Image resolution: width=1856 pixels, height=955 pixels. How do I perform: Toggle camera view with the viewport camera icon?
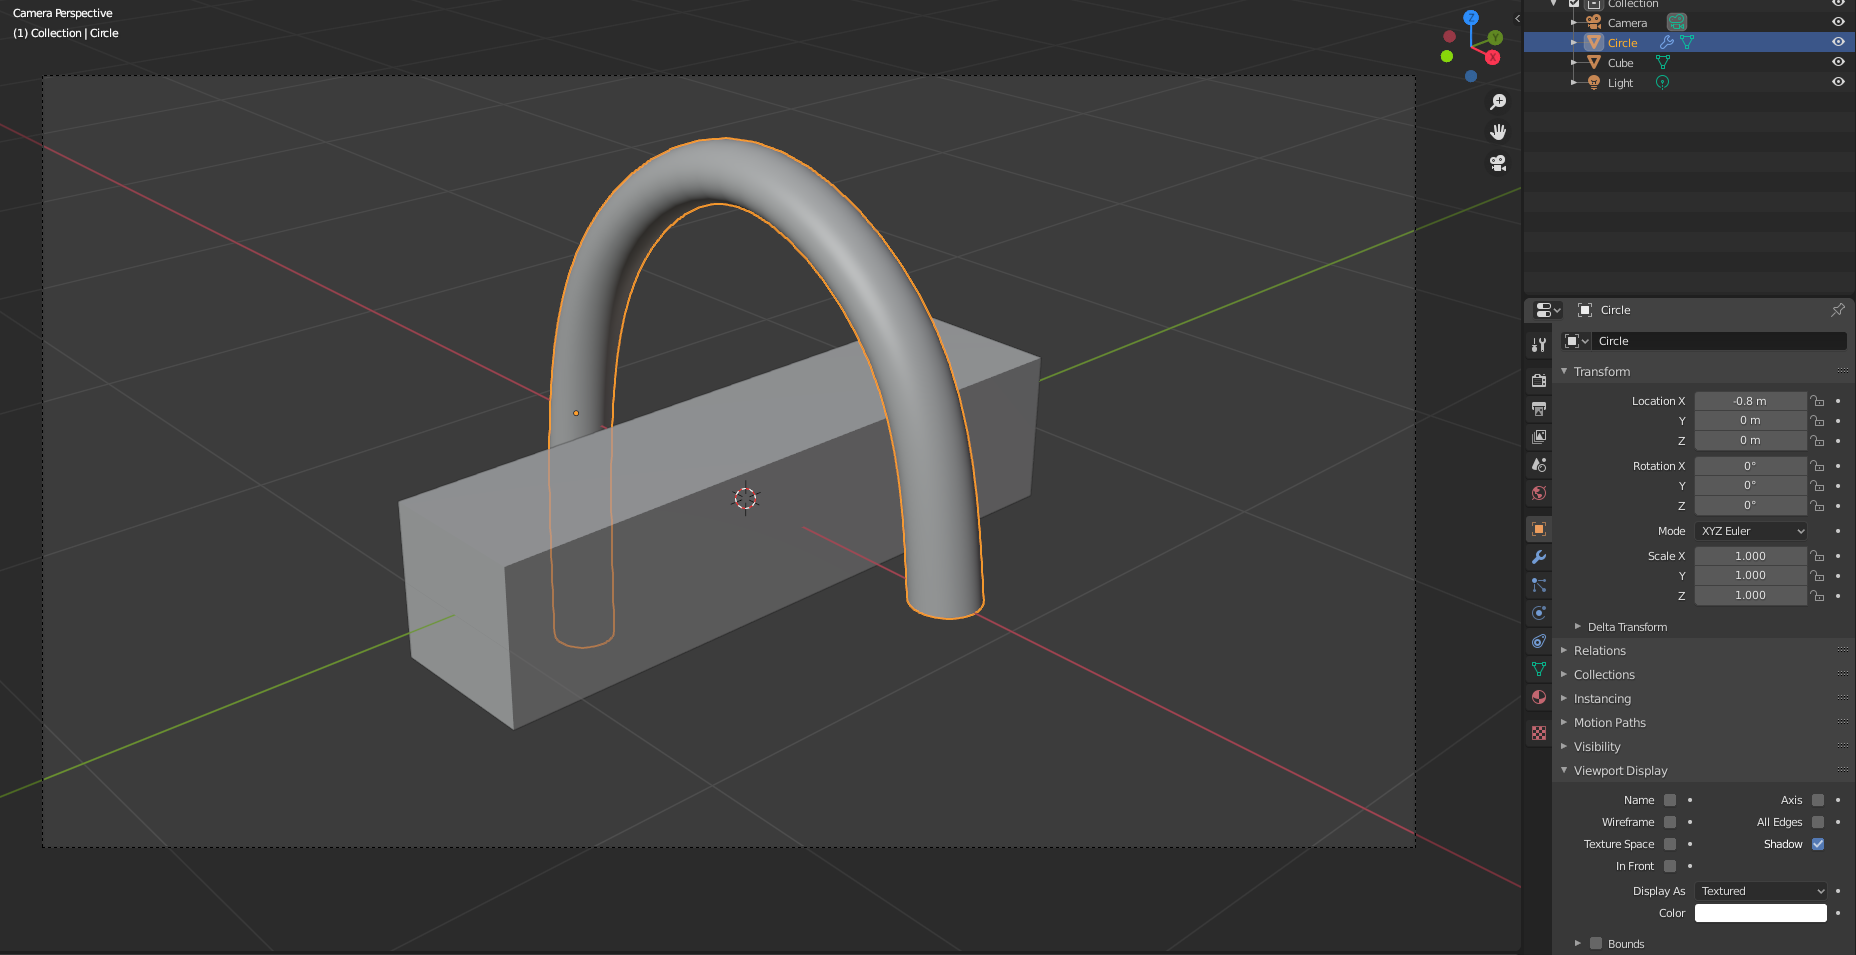[x=1498, y=163]
